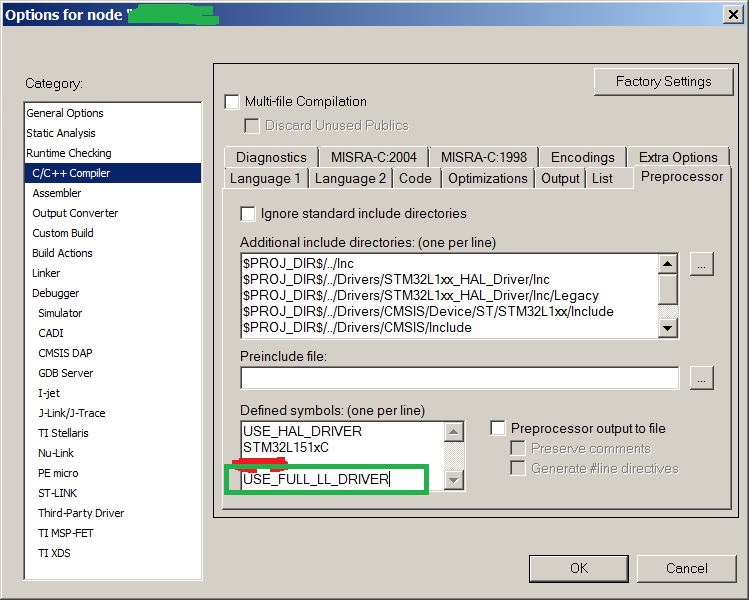This screenshot has height=600, width=749.
Task: Select the Language 2 tab
Action: (x=350, y=178)
